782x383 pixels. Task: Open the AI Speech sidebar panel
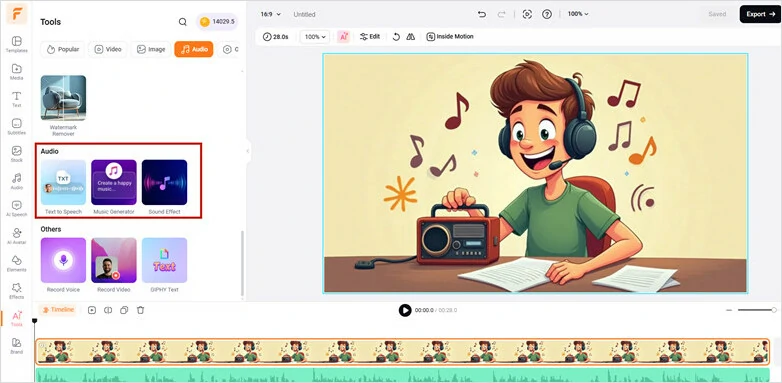tap(16, 209)
